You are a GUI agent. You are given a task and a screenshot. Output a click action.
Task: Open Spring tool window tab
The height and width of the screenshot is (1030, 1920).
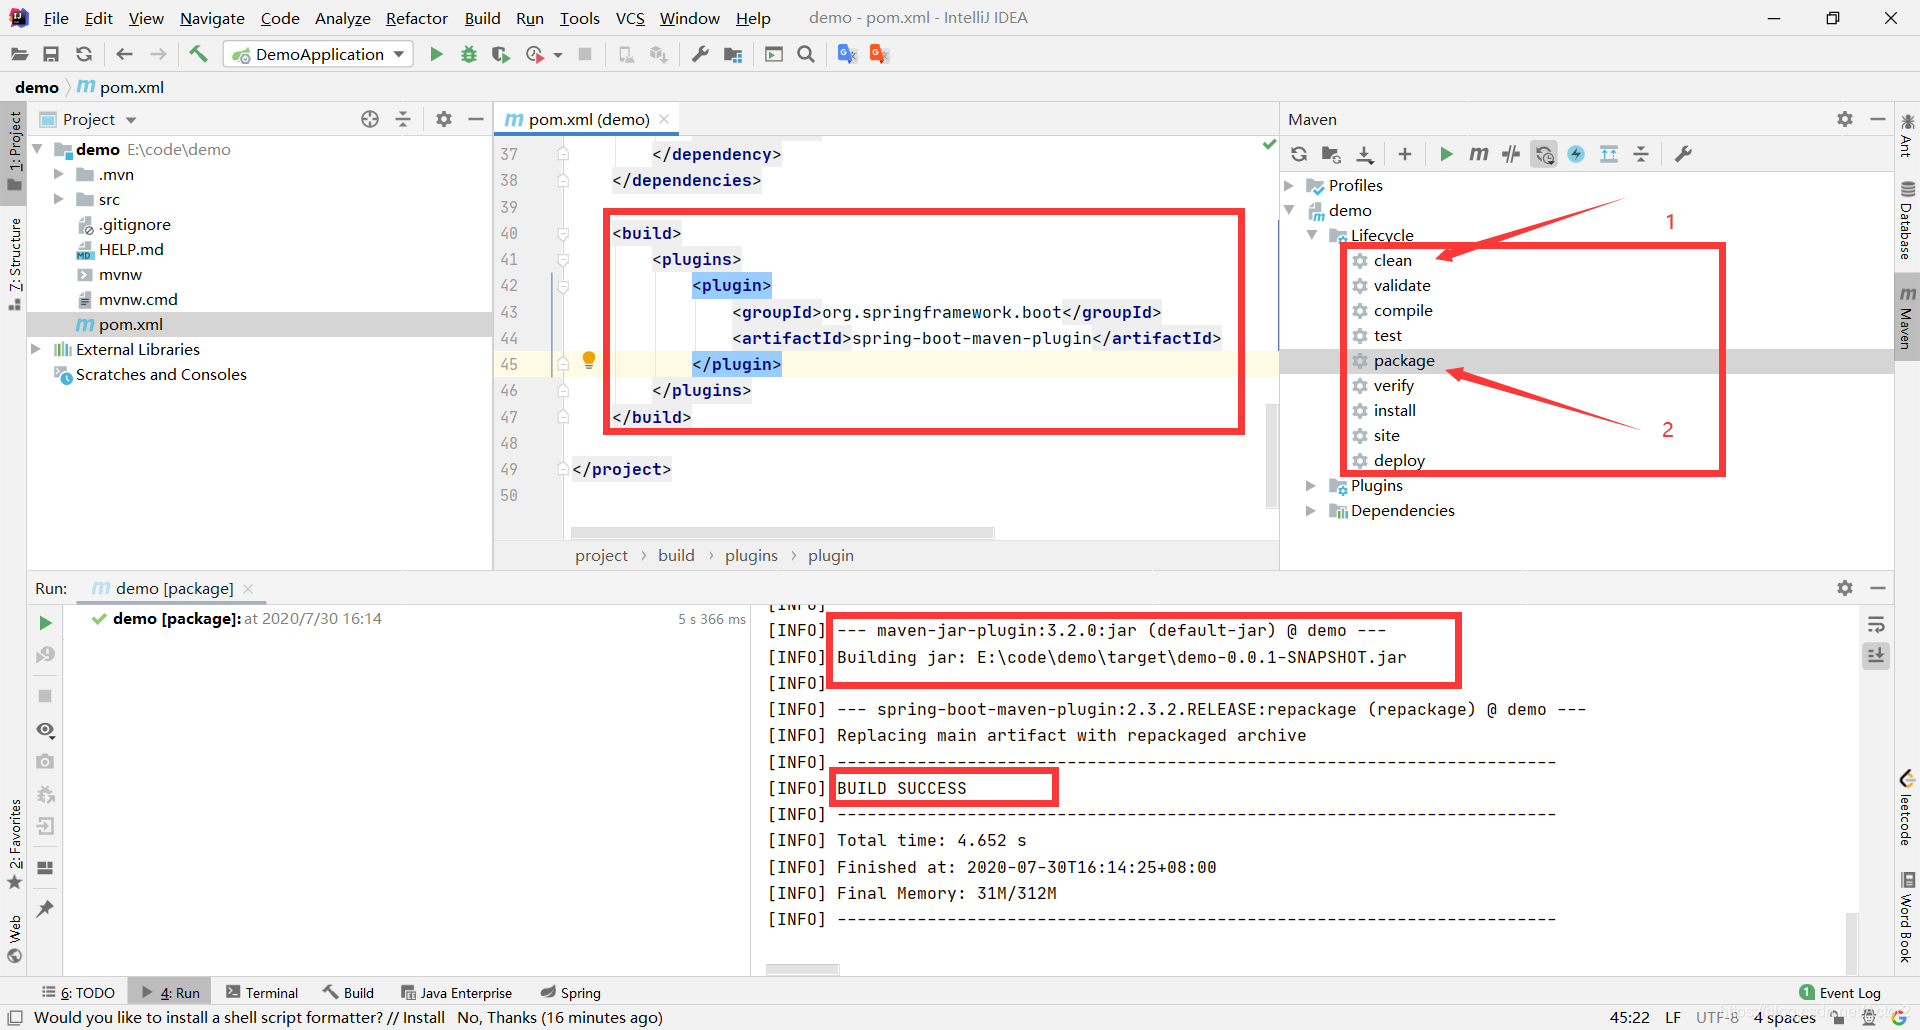tap(570, 993)
